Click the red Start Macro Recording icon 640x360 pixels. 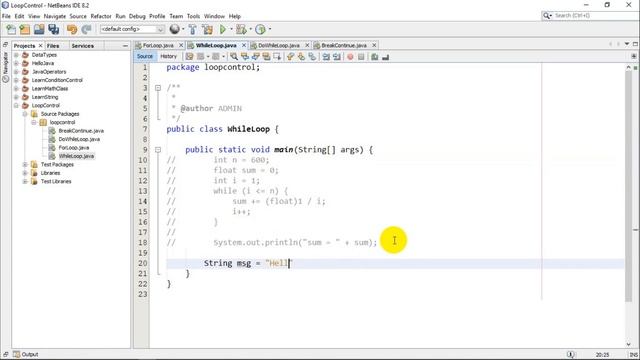(350, 57)
